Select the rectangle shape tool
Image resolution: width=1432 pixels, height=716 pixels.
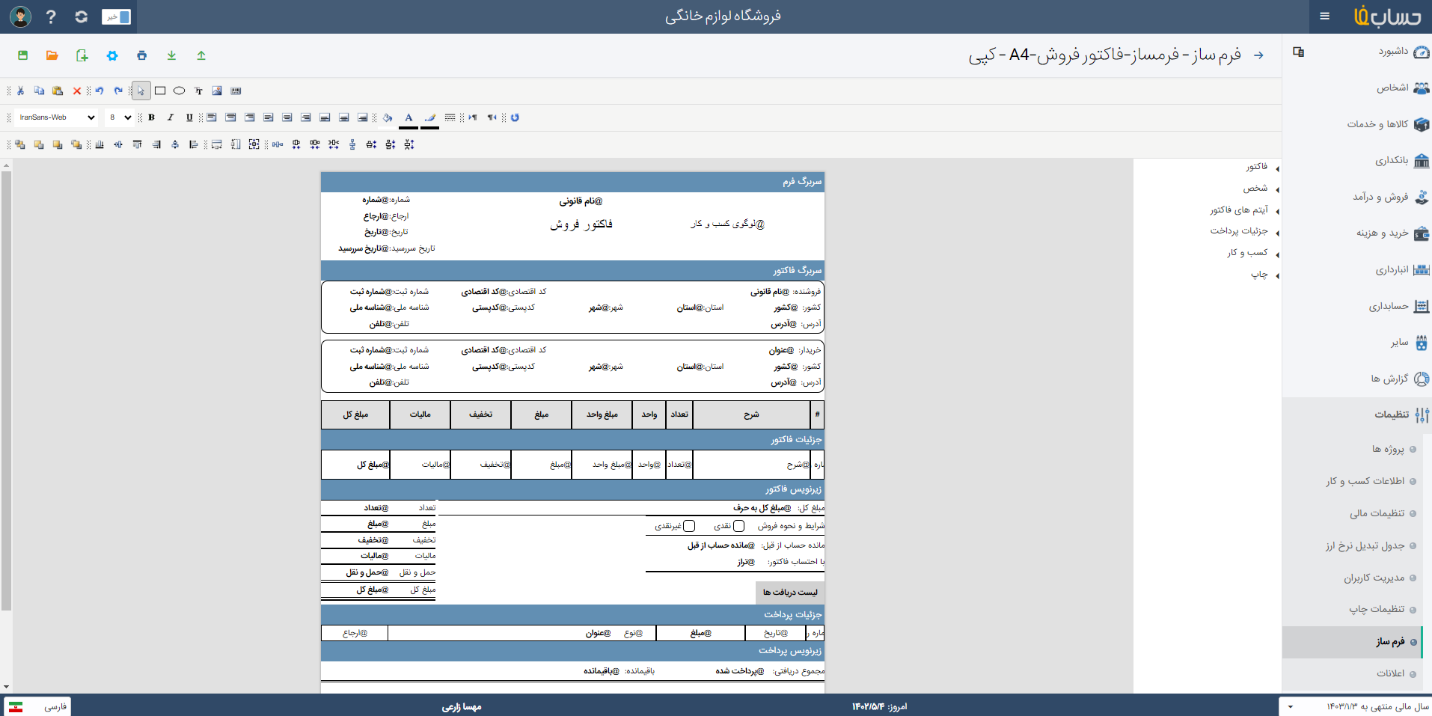[x=160, y=91]
